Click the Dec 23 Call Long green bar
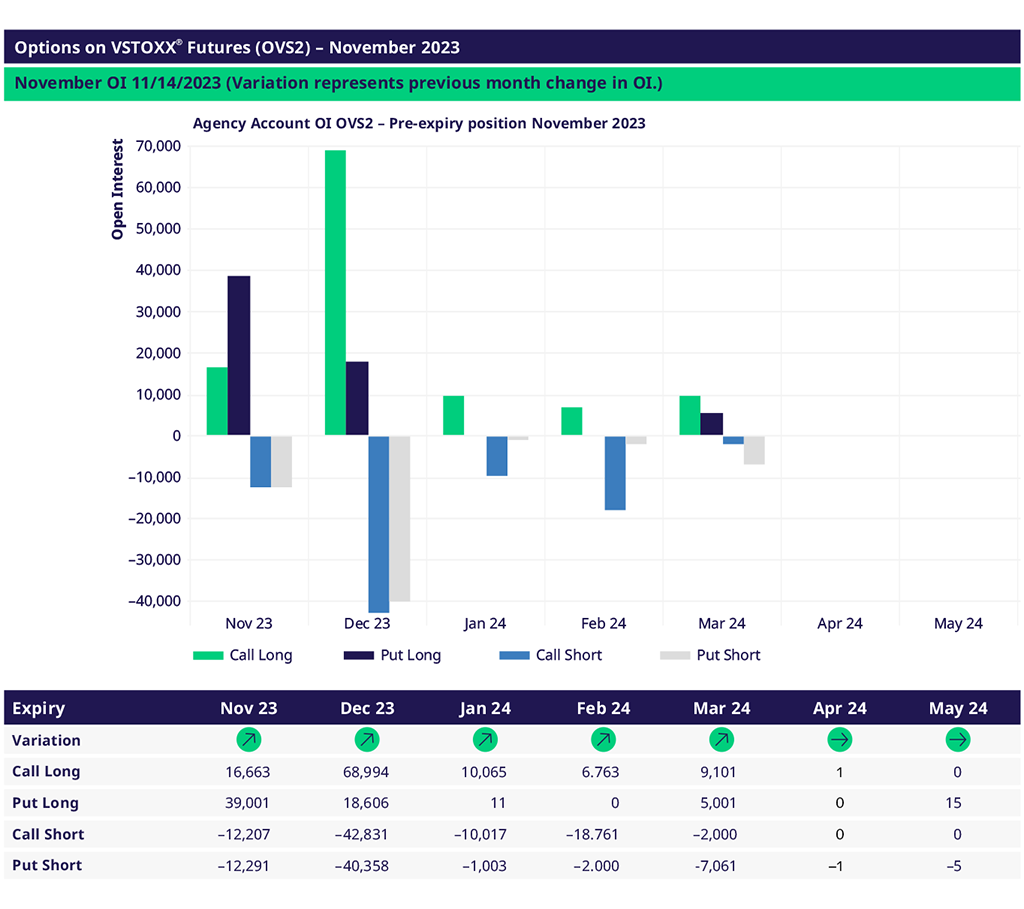The width and height of the screenshot is (1024, 909). point(335,292)
